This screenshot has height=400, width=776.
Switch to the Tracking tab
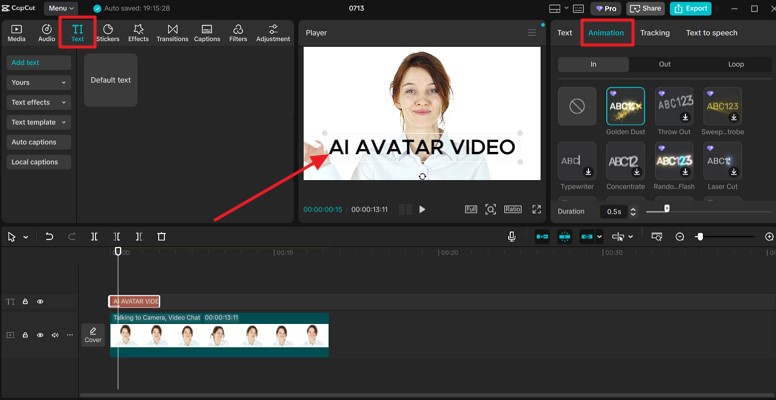655,33
